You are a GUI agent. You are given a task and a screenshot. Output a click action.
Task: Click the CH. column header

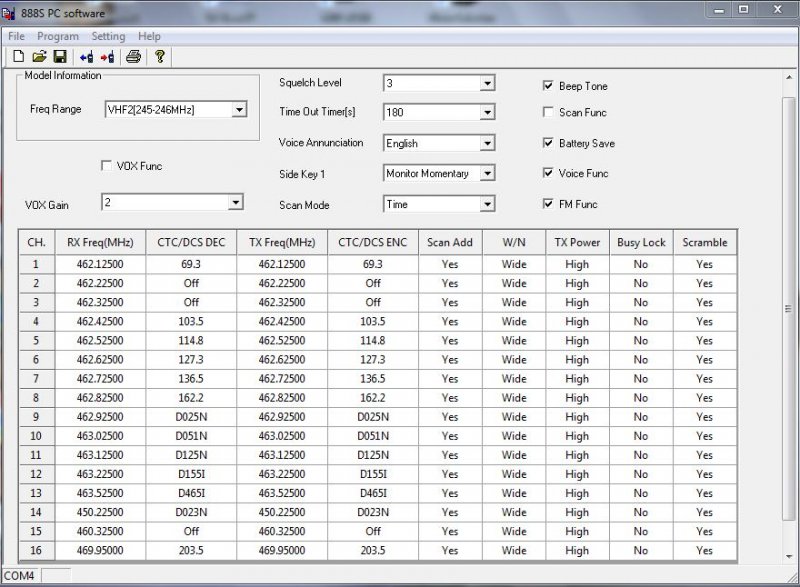36,243
